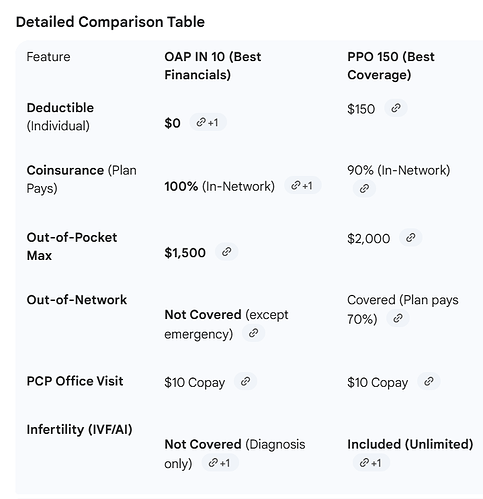Open citation link after 'except emergency)'
The height and width of the screenshot is (499, 483).
(253, 333)
